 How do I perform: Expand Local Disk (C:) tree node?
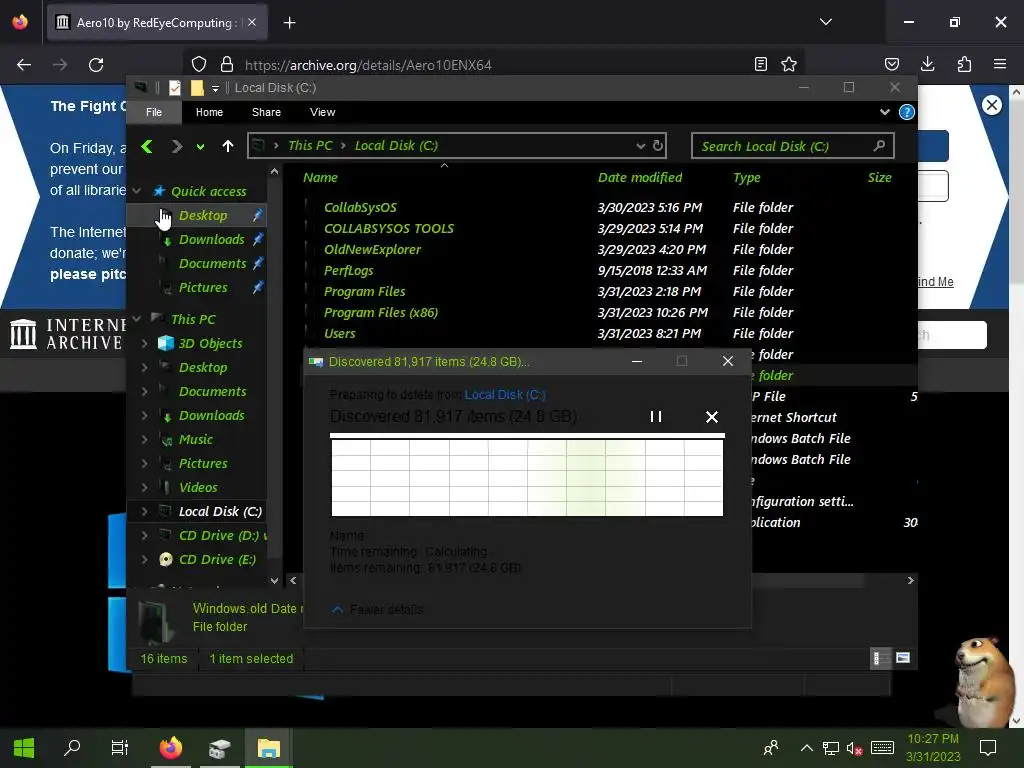[144, 511]
